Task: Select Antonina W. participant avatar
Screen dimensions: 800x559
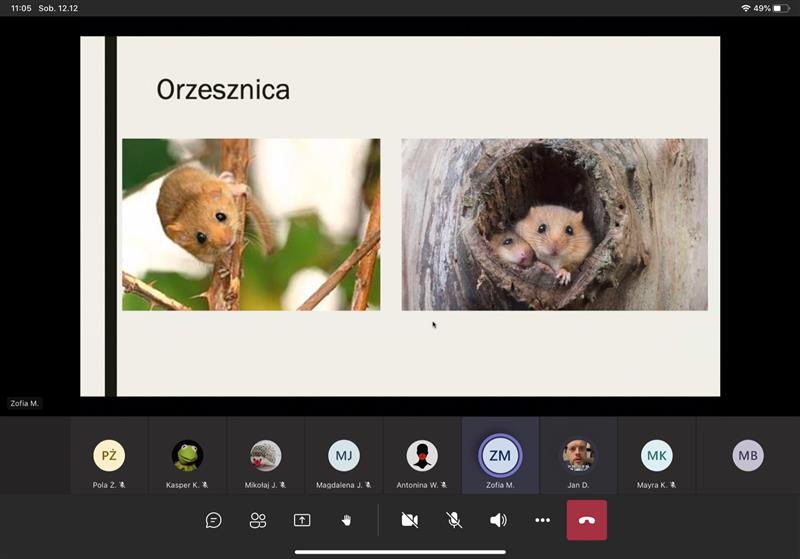Action: (422, 456)
